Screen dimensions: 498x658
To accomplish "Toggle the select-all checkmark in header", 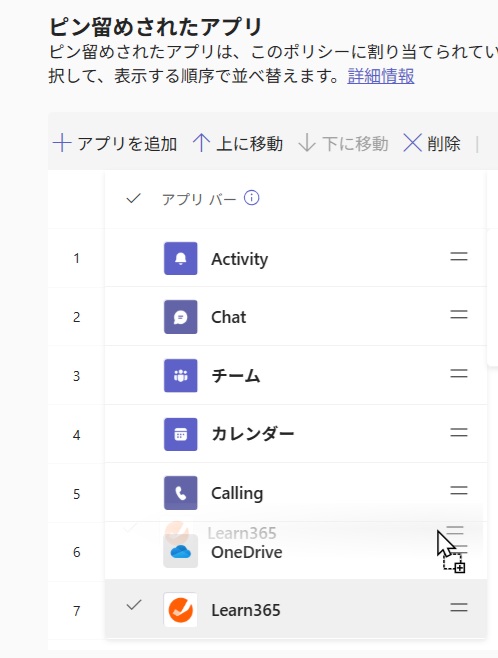I will 133,198.
